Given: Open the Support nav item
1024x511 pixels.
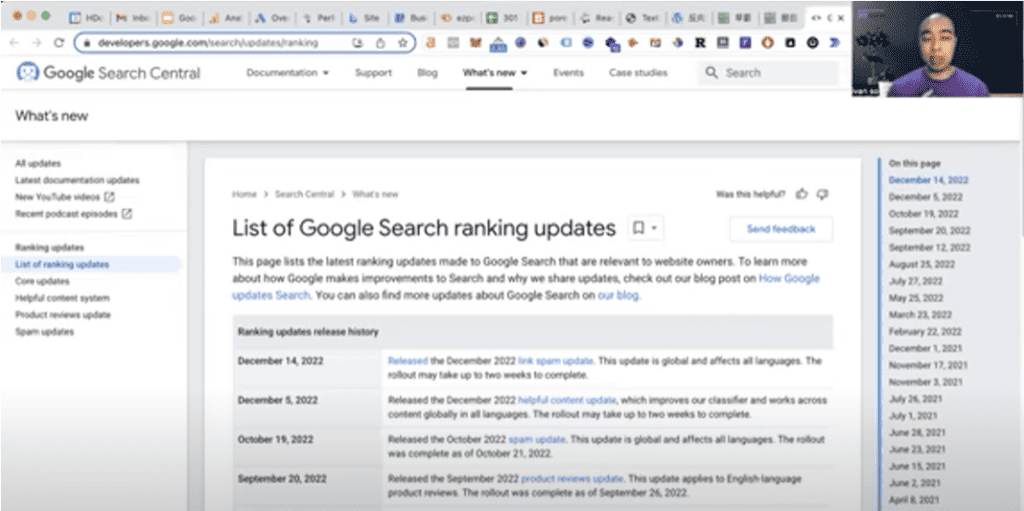Looking at the screenshot, I should point(374,73).
